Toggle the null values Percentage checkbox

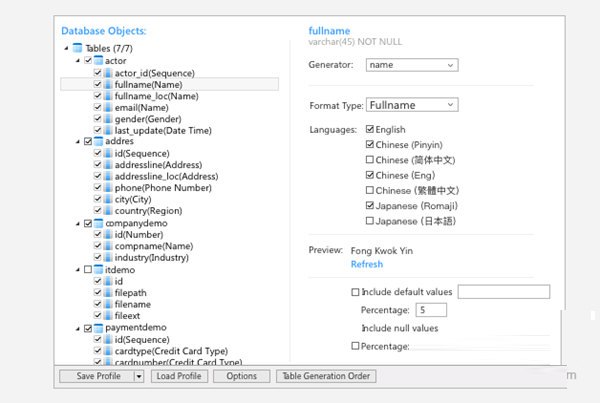pyautogui.click(x=355, y=346)
